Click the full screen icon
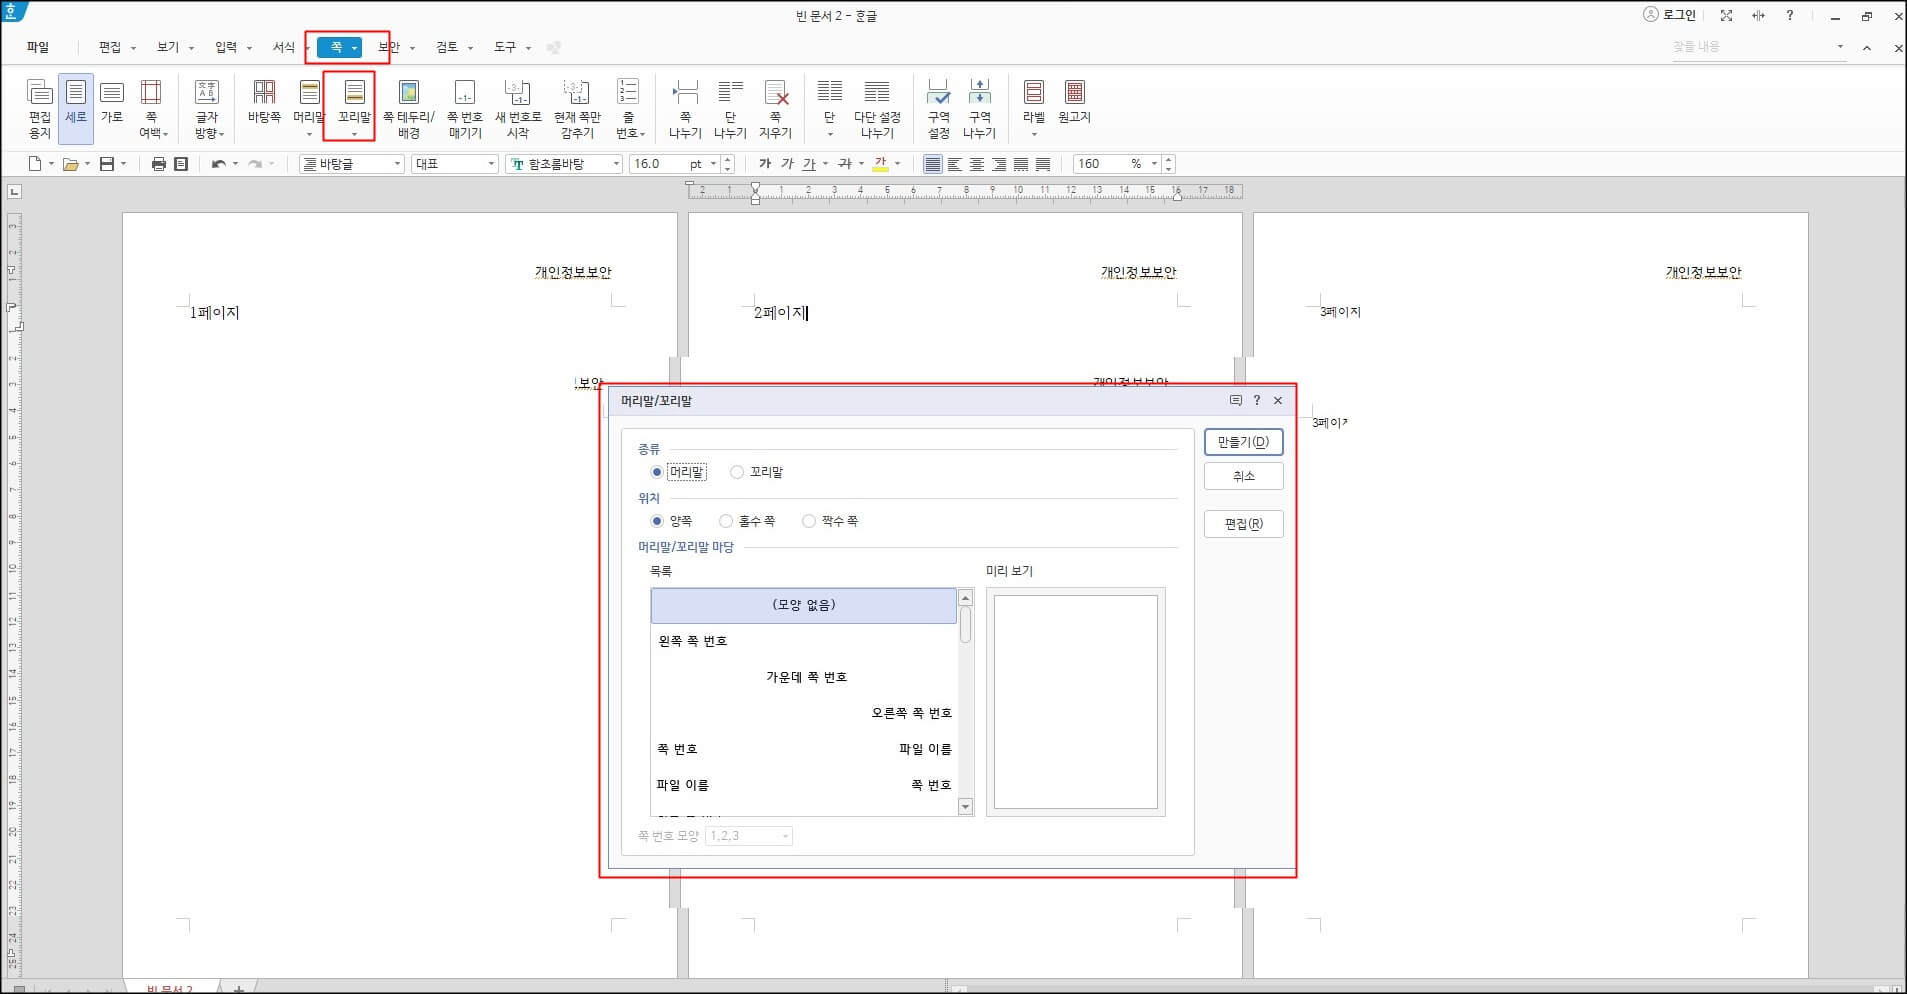Screen dimensions: 1907x994 coord(1726,16)
